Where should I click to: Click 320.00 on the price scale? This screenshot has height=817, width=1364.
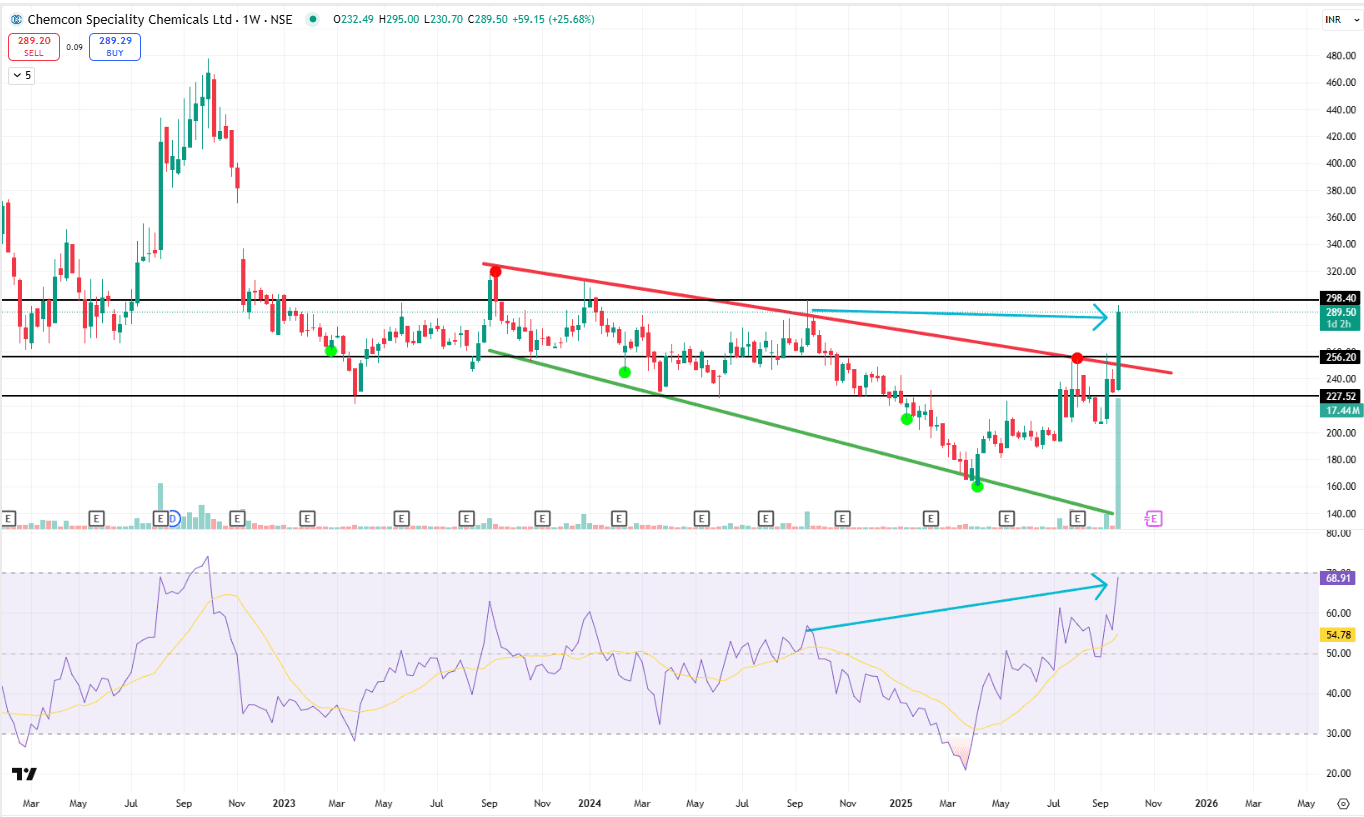pos(1340,272)
